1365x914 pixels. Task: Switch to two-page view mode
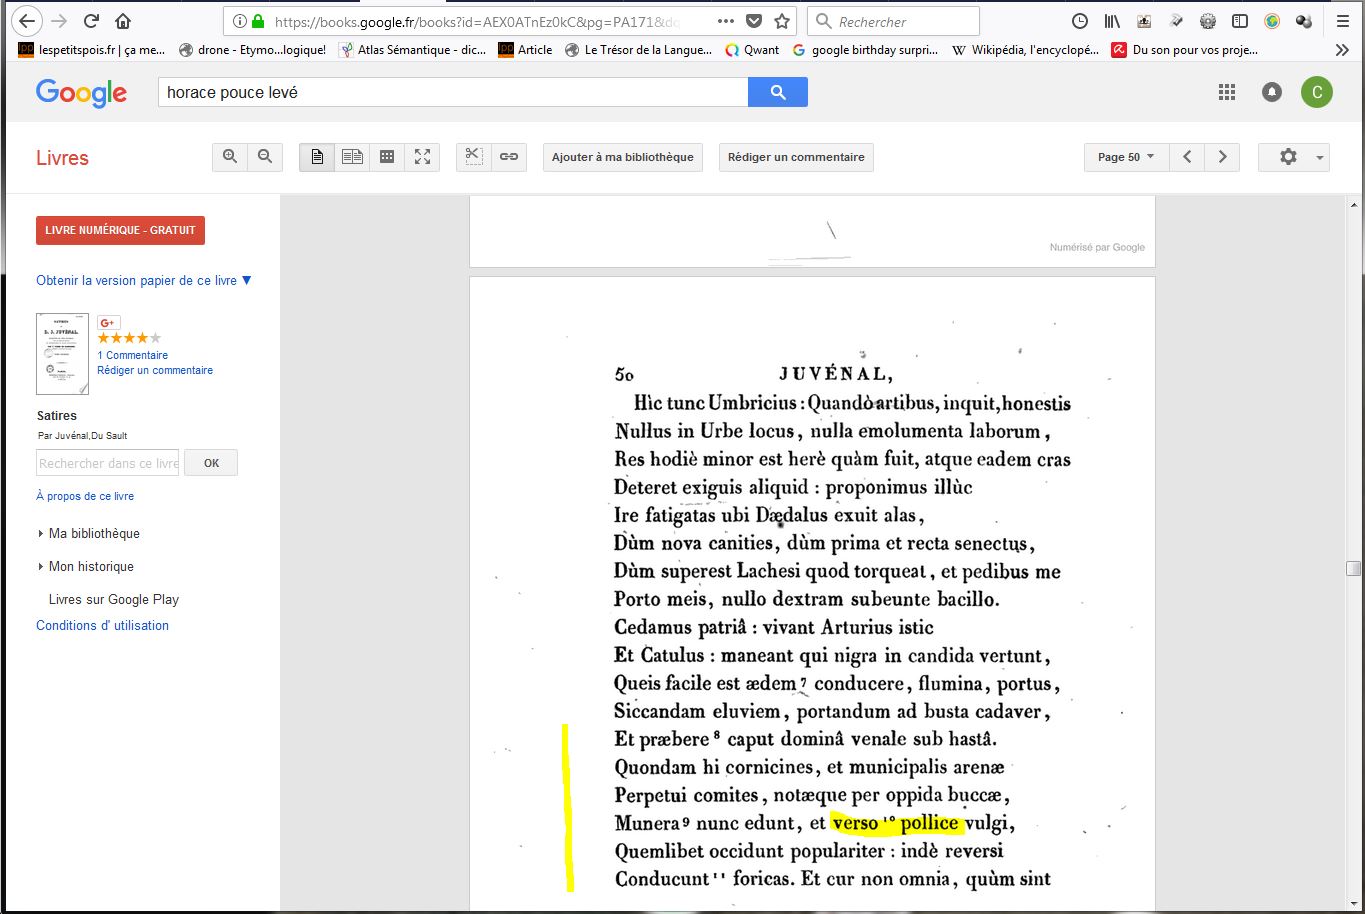tap(352, 157)
